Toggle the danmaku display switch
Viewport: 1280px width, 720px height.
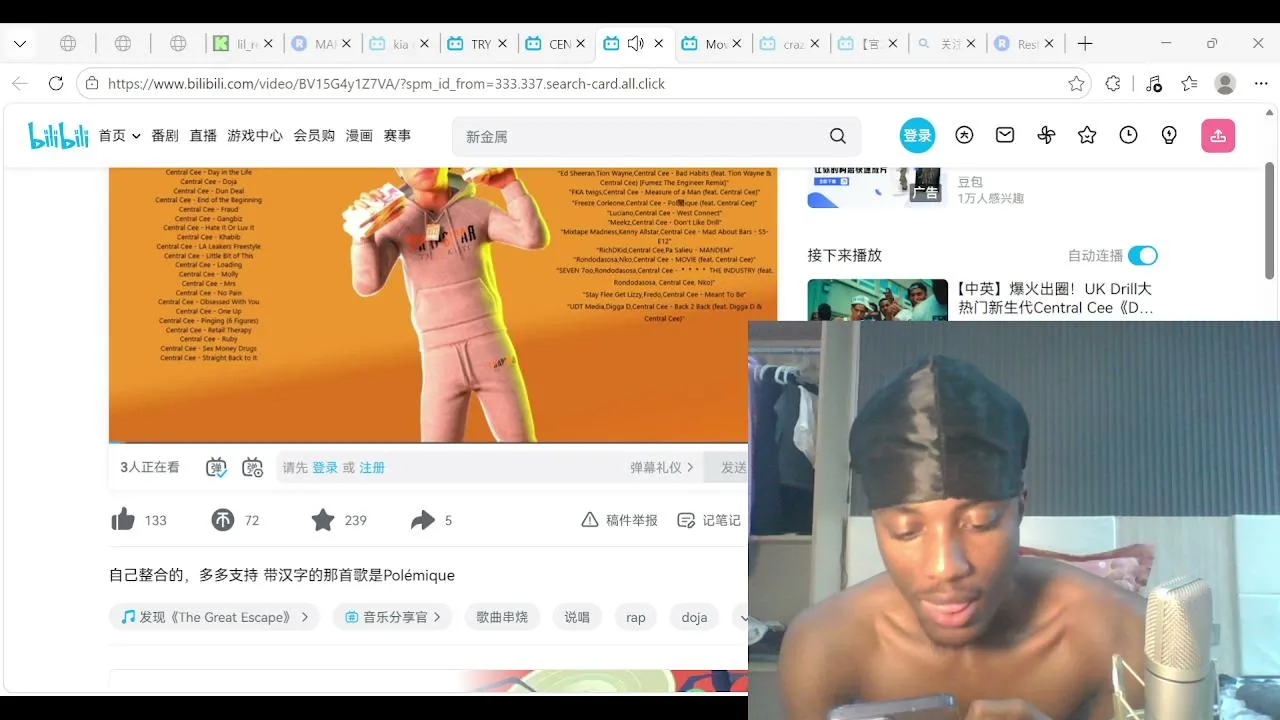(217, 467)
